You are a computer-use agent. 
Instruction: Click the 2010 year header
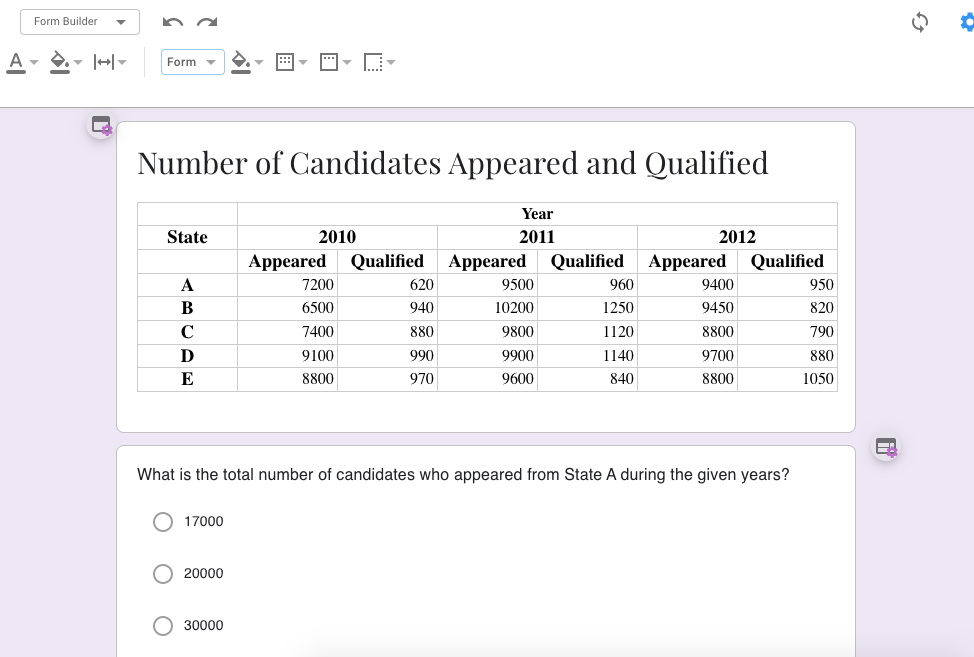[337, 237]
